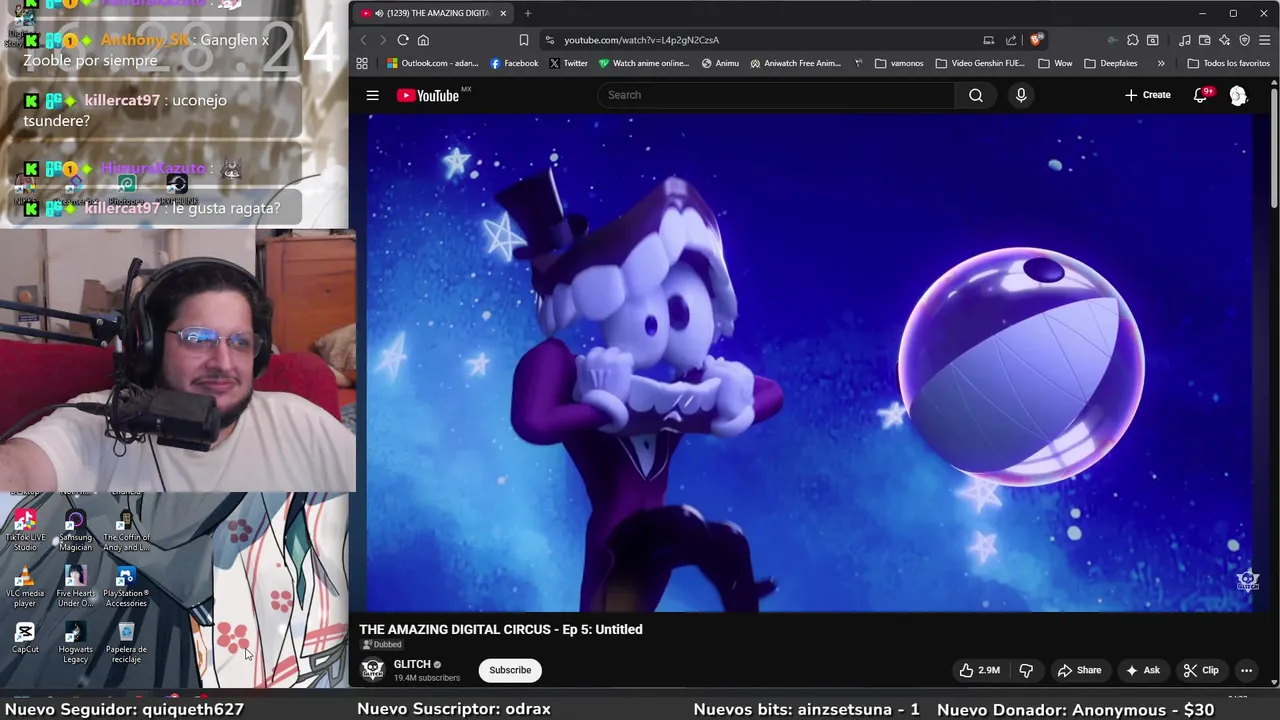Click the video player to pause playback
Image resolution: width=1280 pixels, height=720 pixels.
(x=809, y=362)
